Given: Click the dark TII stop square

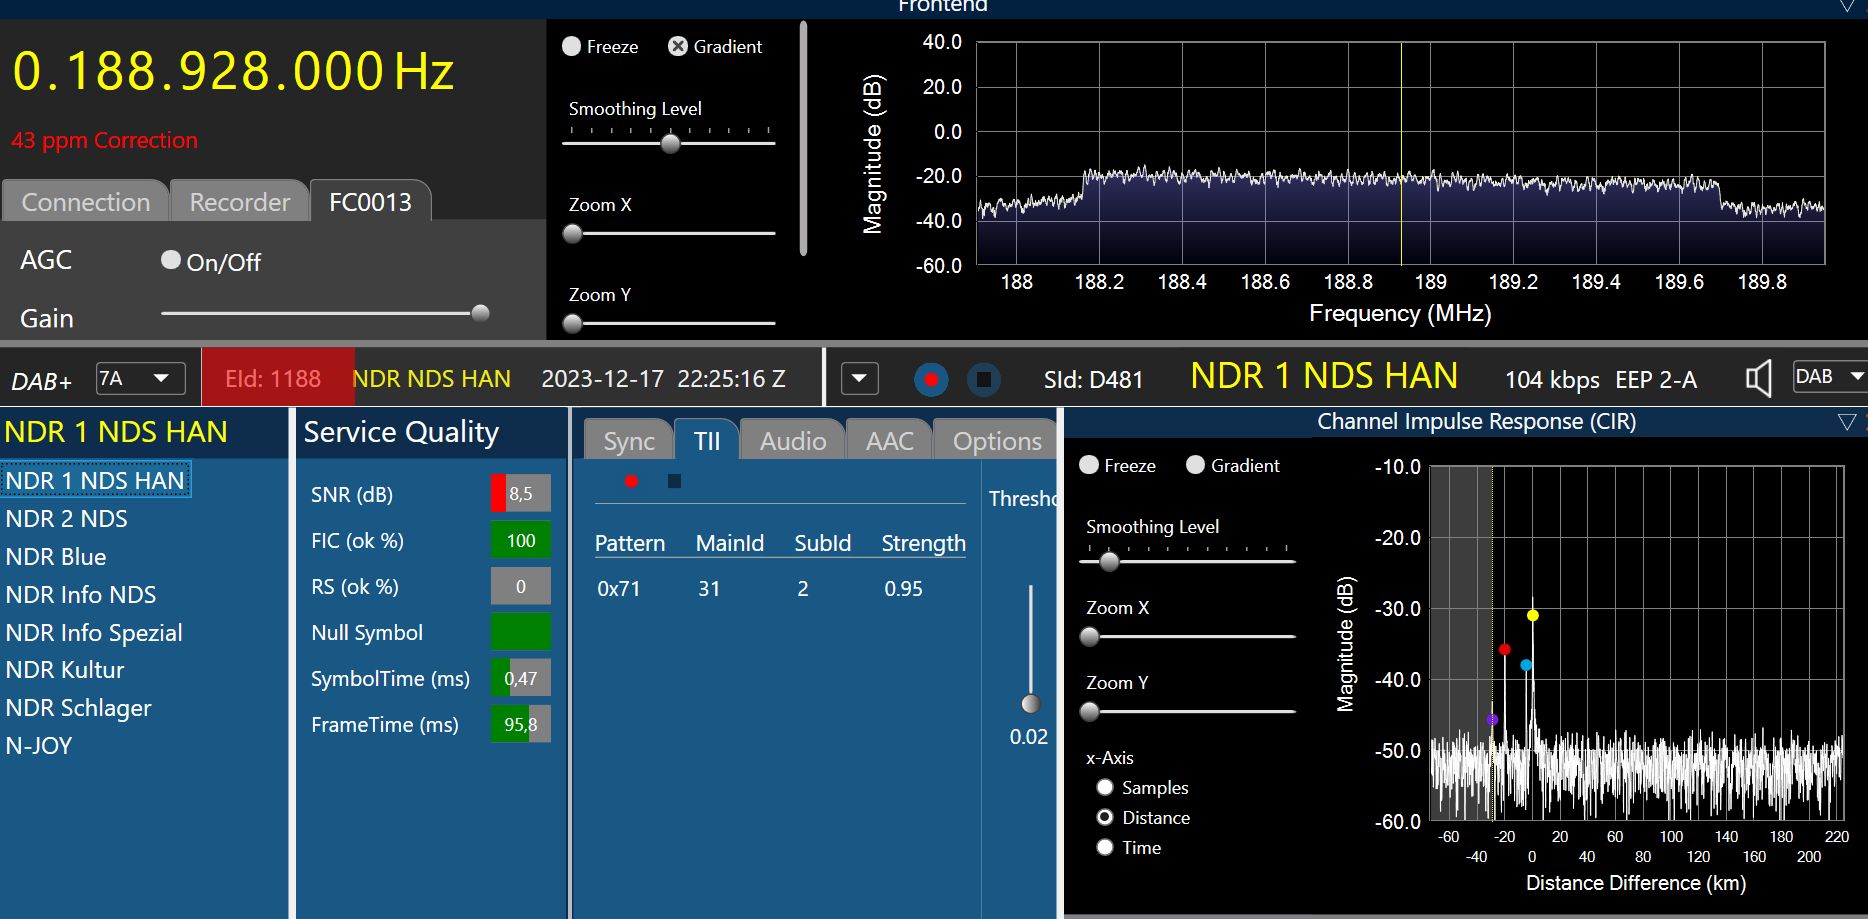Looking at the screenshot, I should (x=674, y=481).
